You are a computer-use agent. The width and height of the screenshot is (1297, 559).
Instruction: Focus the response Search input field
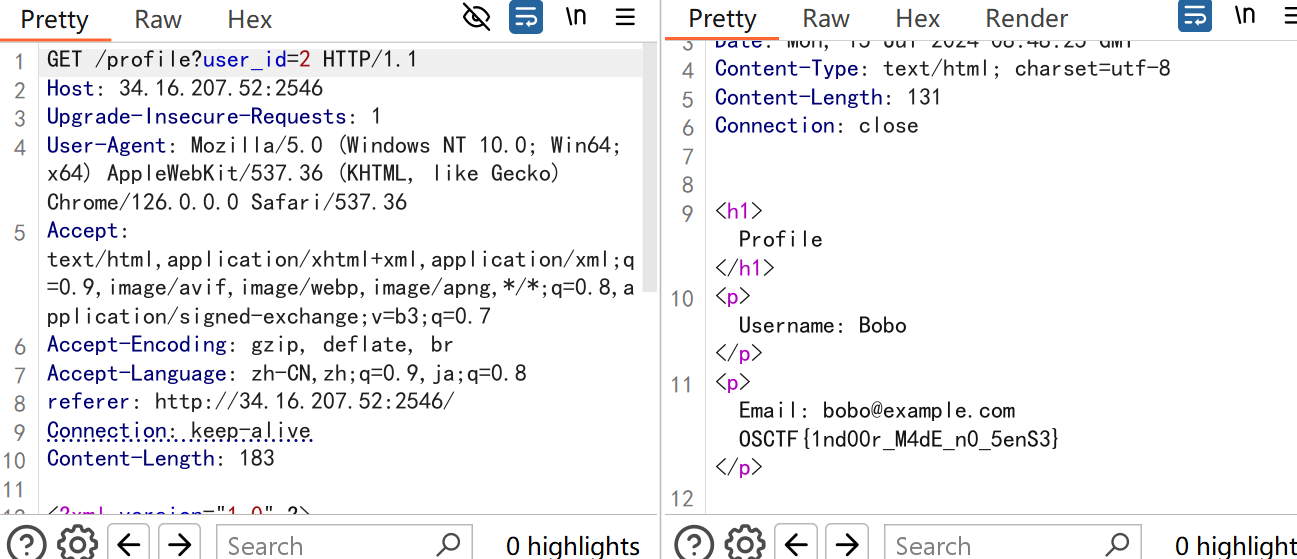(990, 545)
